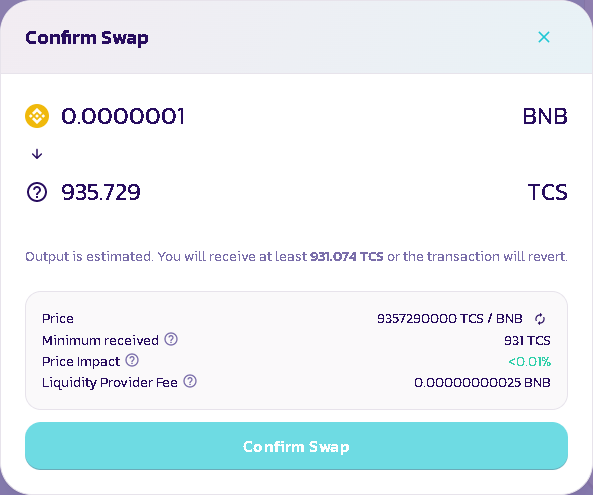593x495 pixels.
Task: Open the Price Impact help icon
Action: (x=132, y=360)
